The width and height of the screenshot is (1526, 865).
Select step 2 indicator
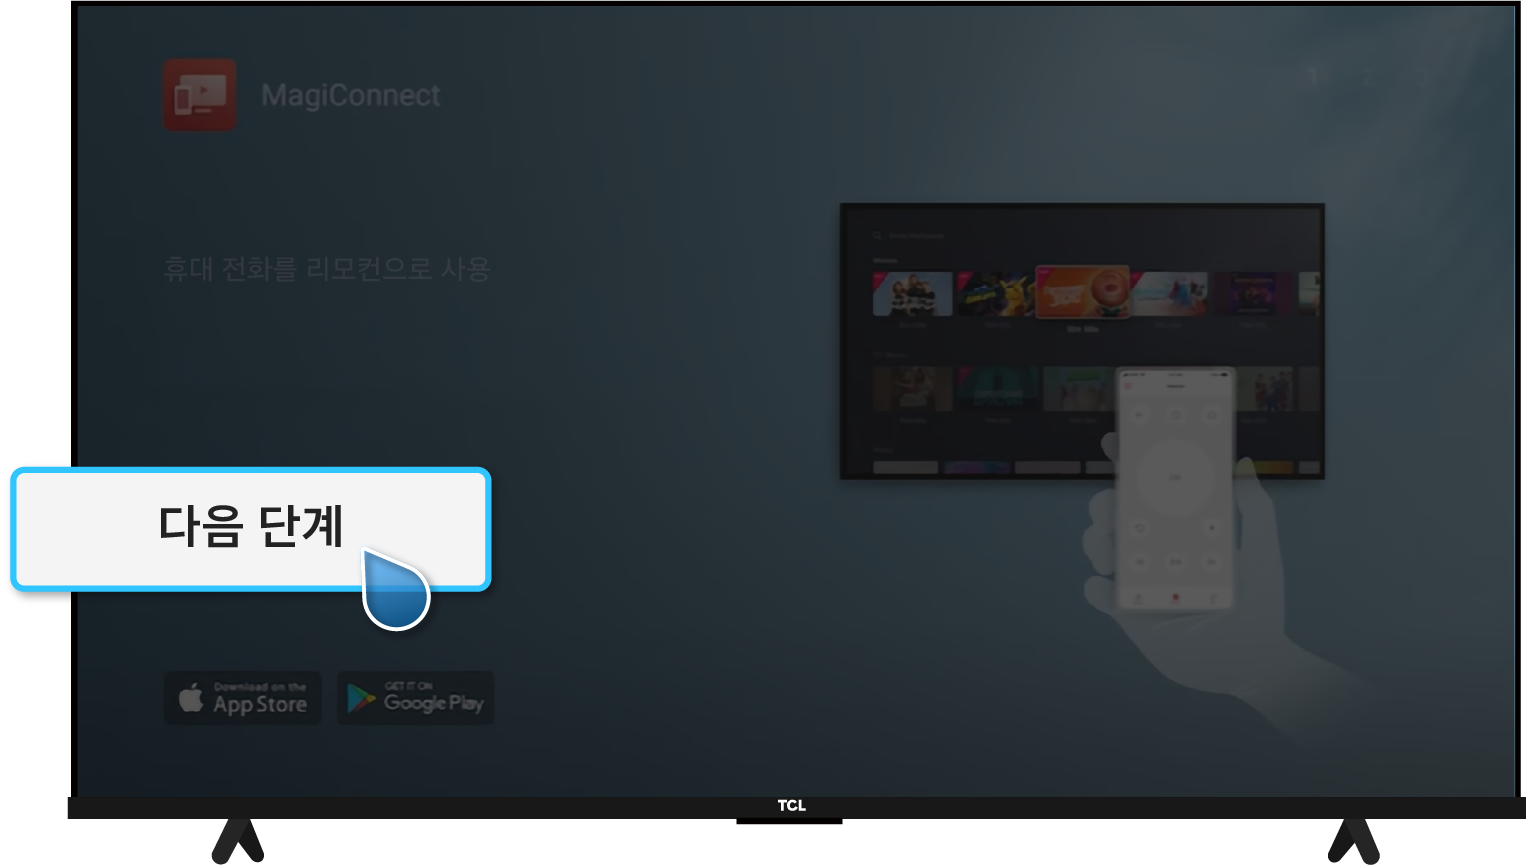coord(1366,75)
